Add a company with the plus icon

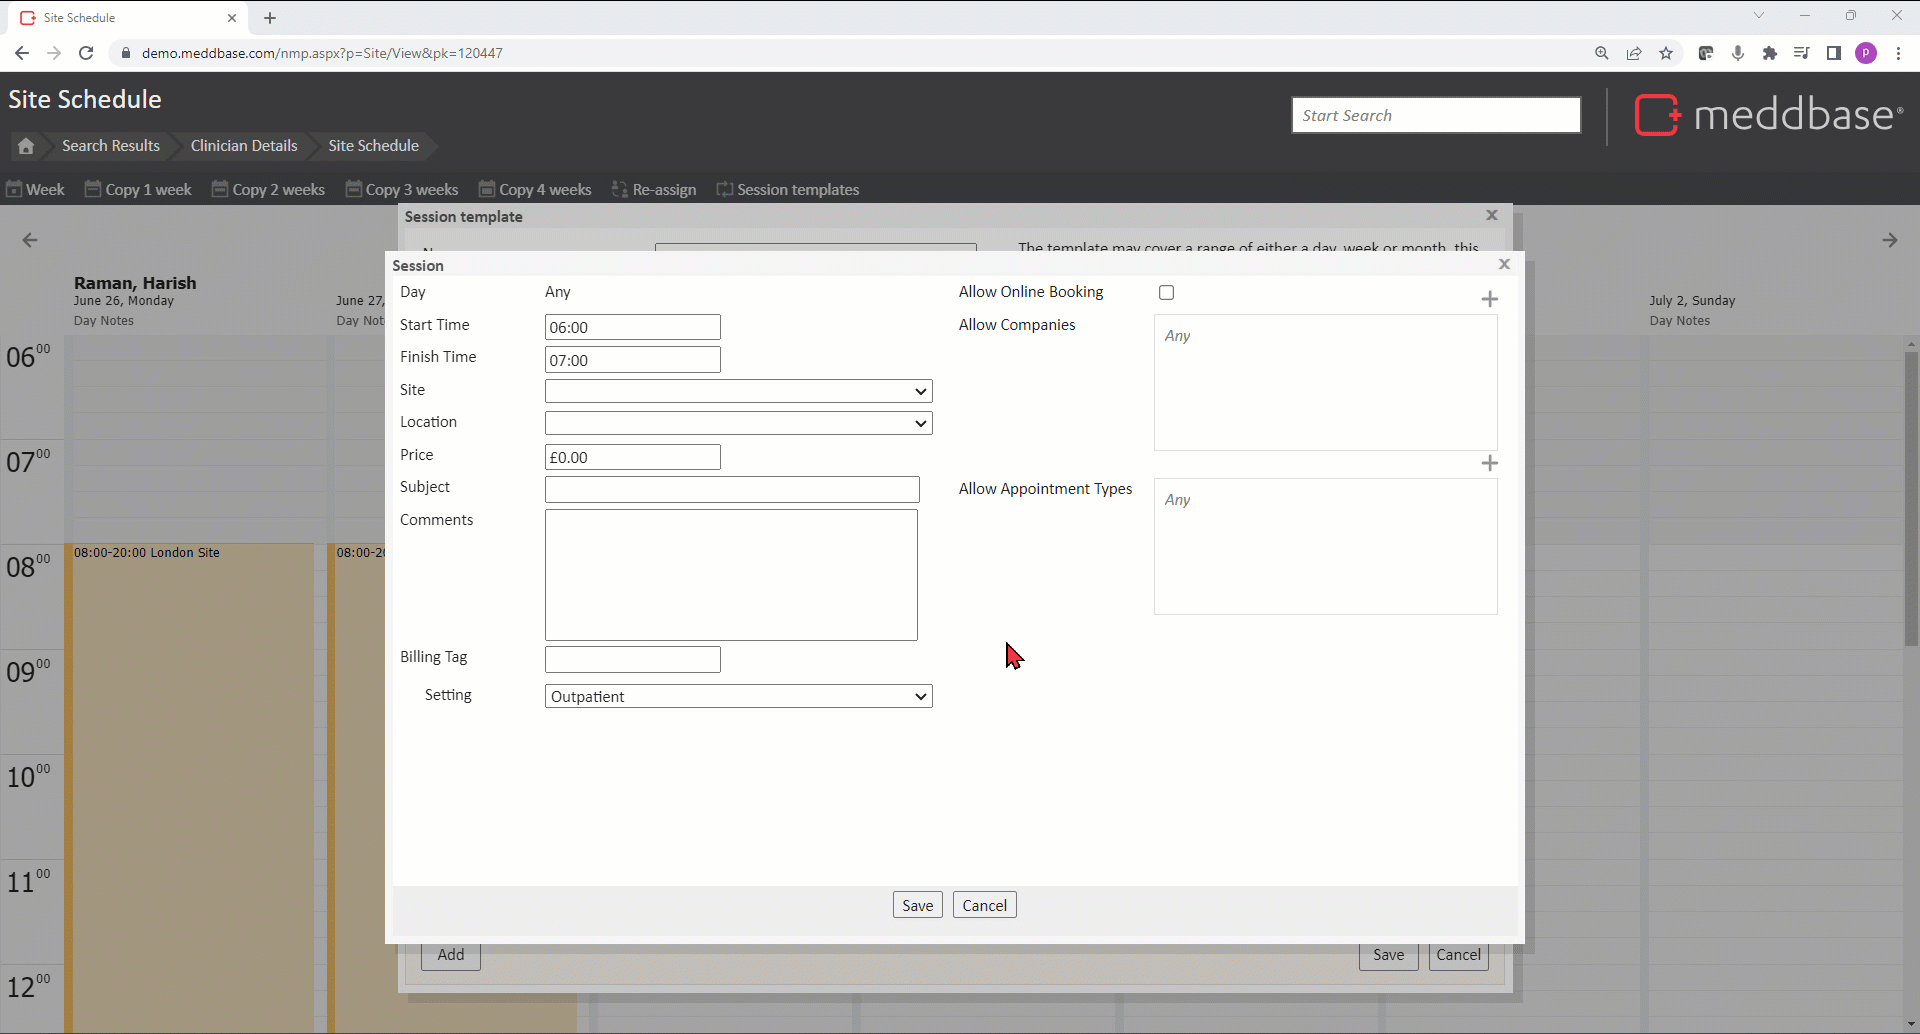tap(1489, 299)
